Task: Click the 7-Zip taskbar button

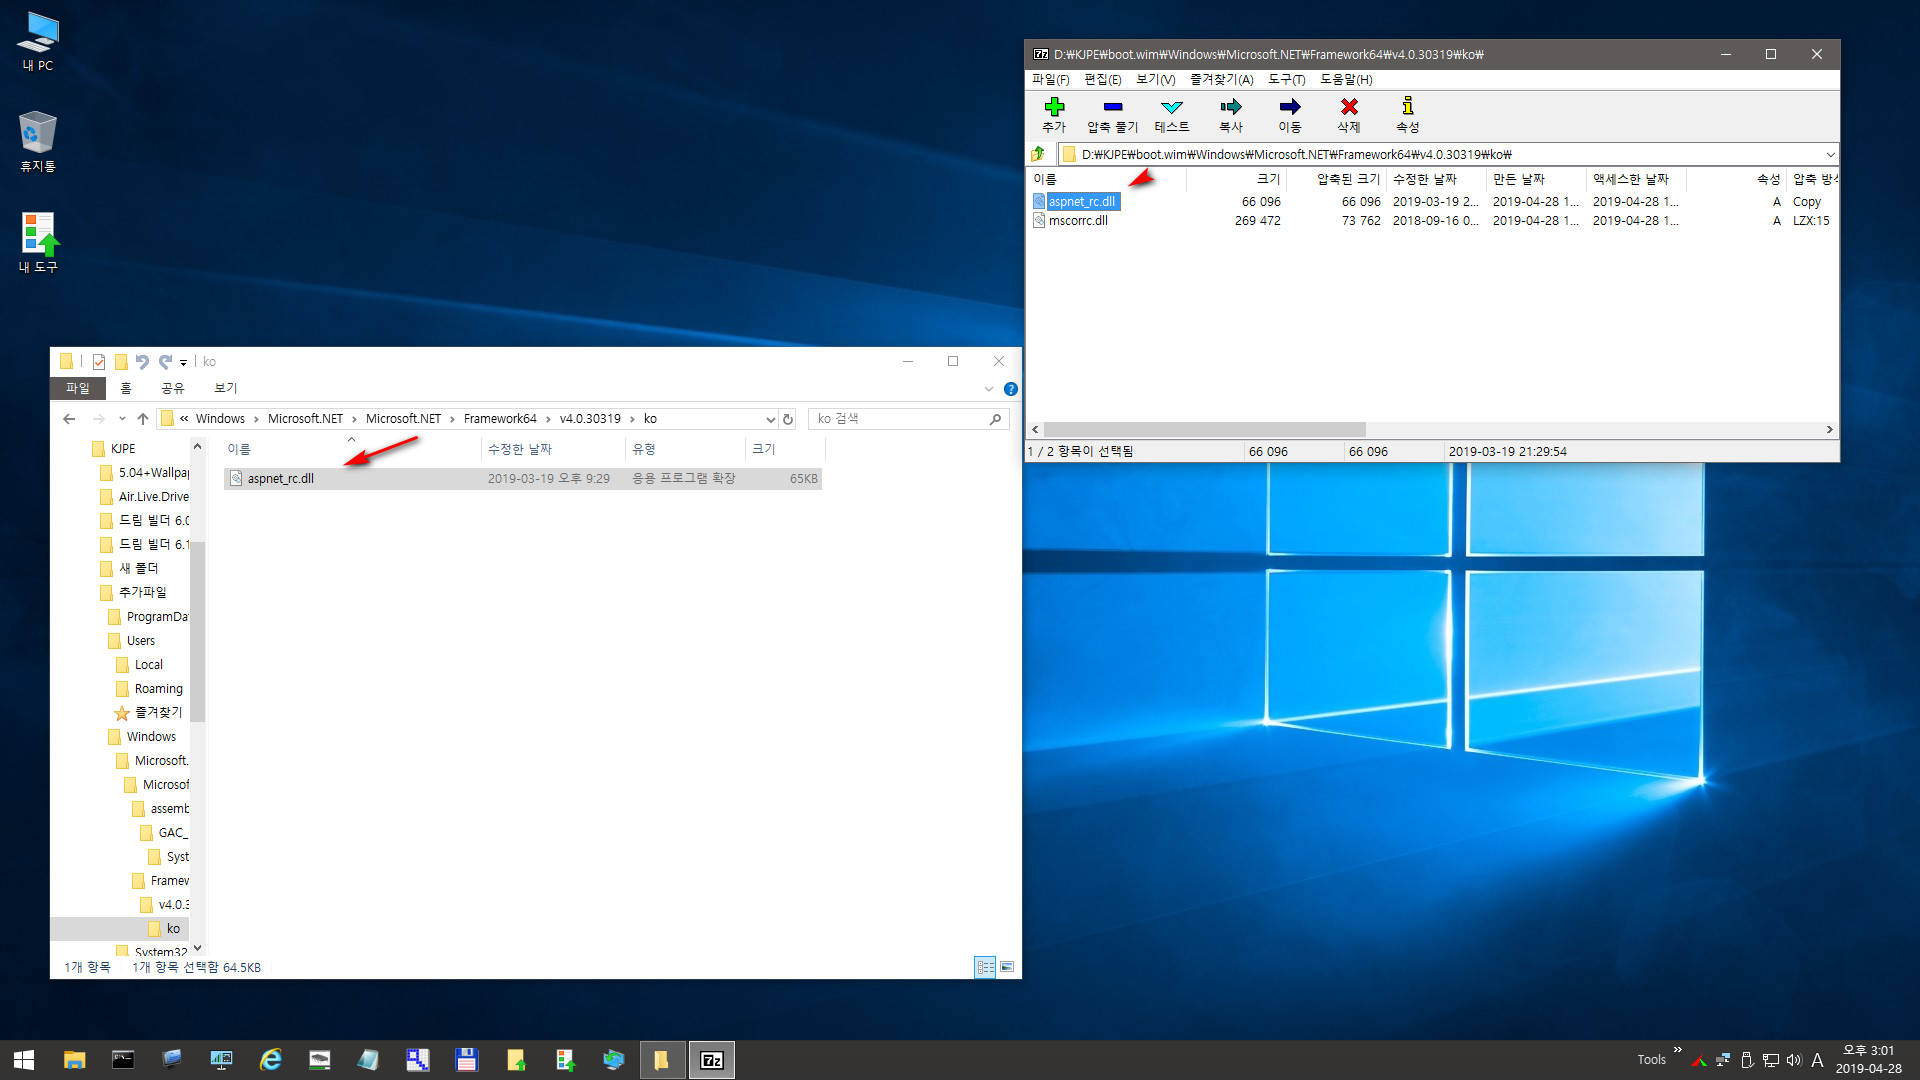Action: (711, 1060)
